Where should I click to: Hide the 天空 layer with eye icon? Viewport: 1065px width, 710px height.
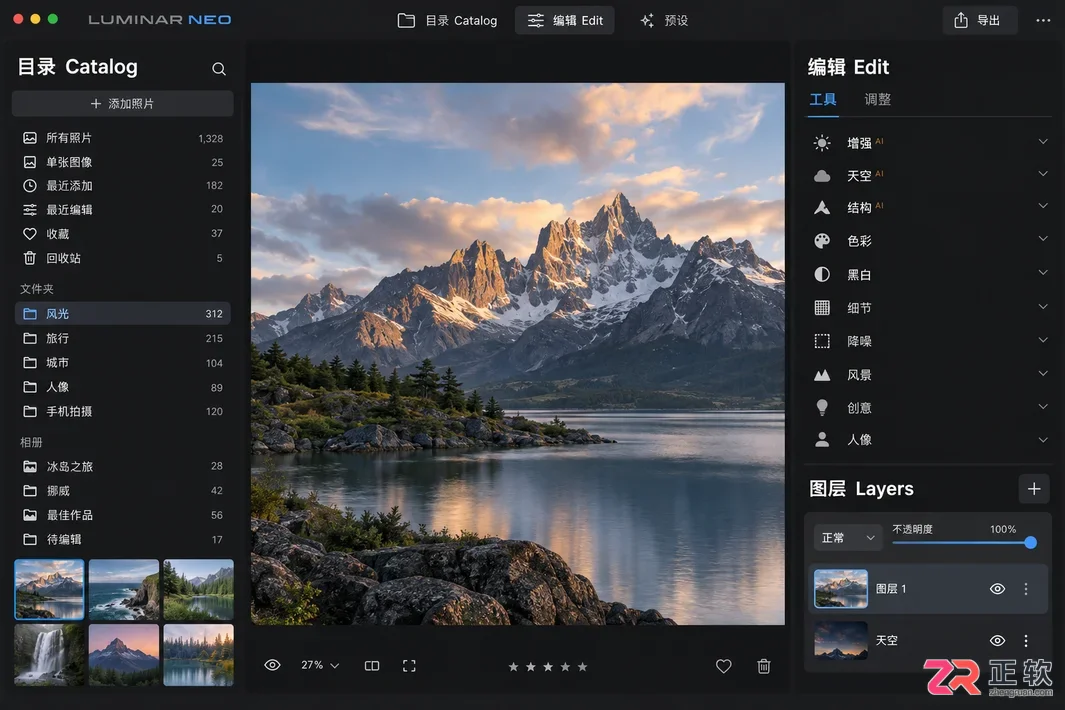(x=997, y=641)
